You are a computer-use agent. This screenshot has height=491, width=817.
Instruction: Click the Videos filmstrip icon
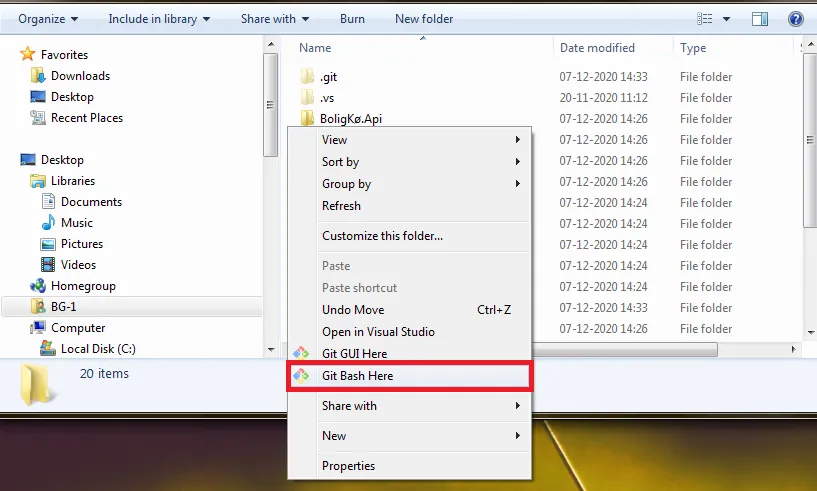48,264
